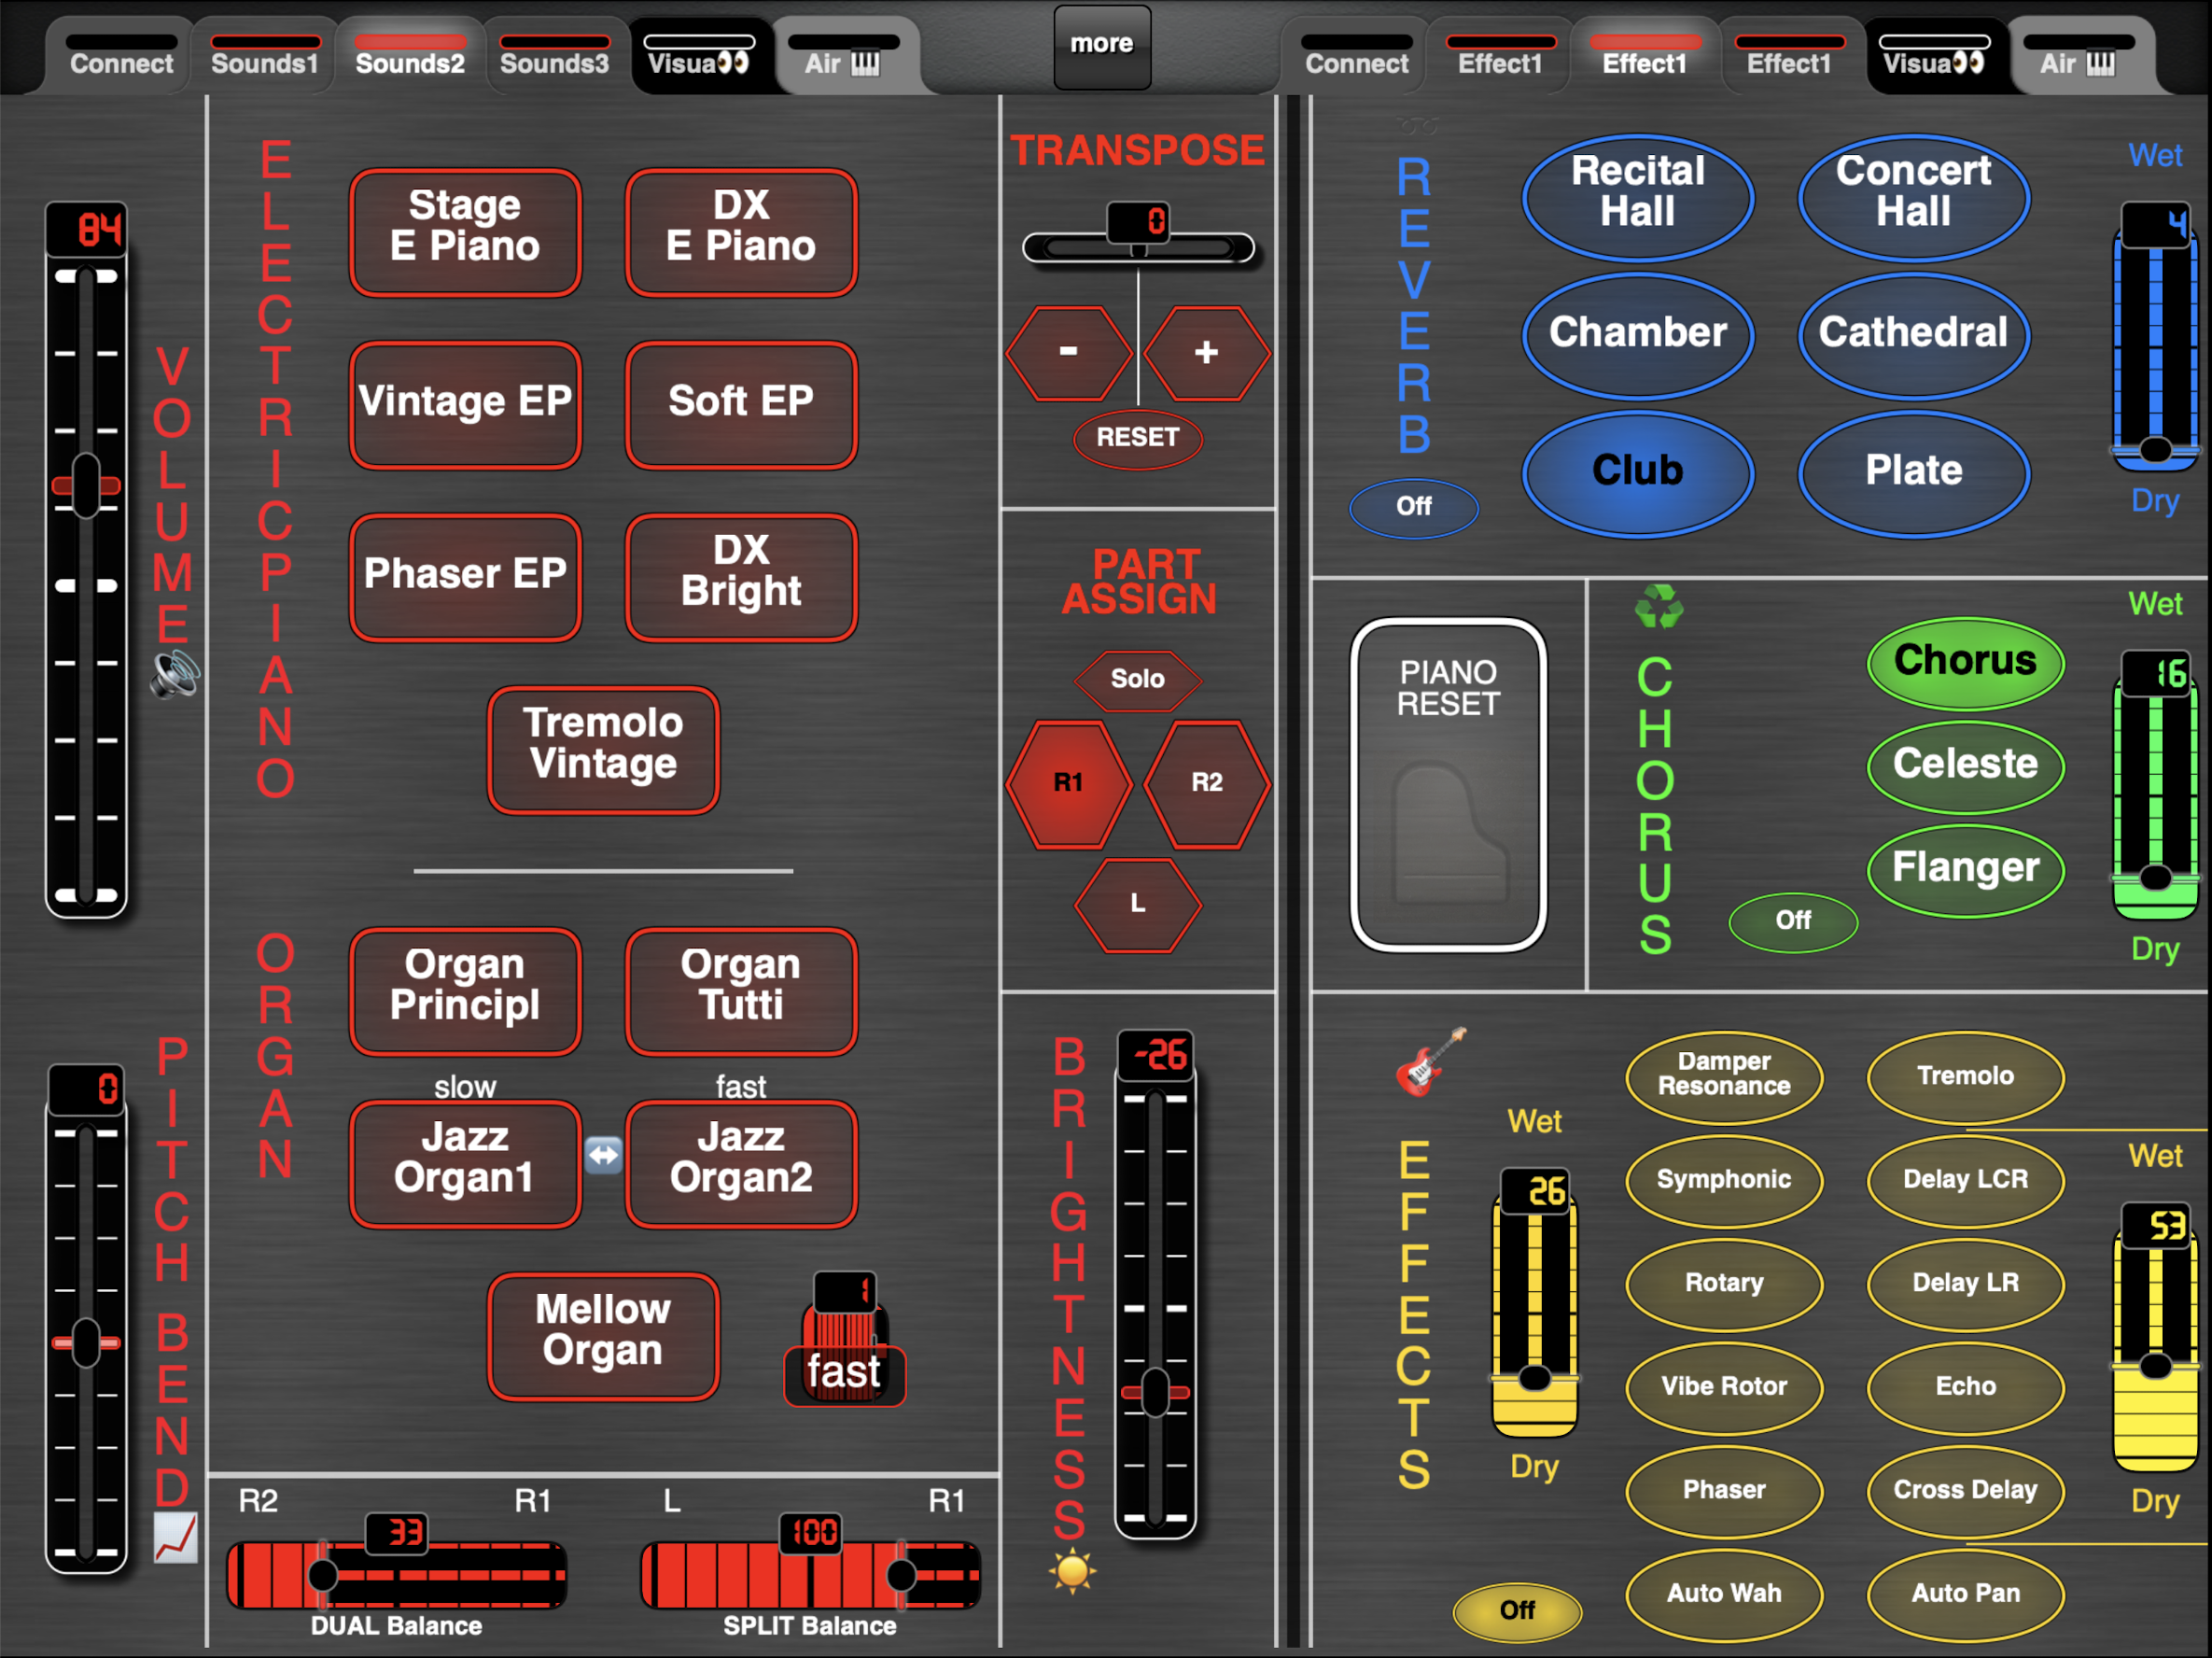The image size is (2212, 1658).
Task: Click the sun icon below Brightness
Action: click(1072, 1570)
